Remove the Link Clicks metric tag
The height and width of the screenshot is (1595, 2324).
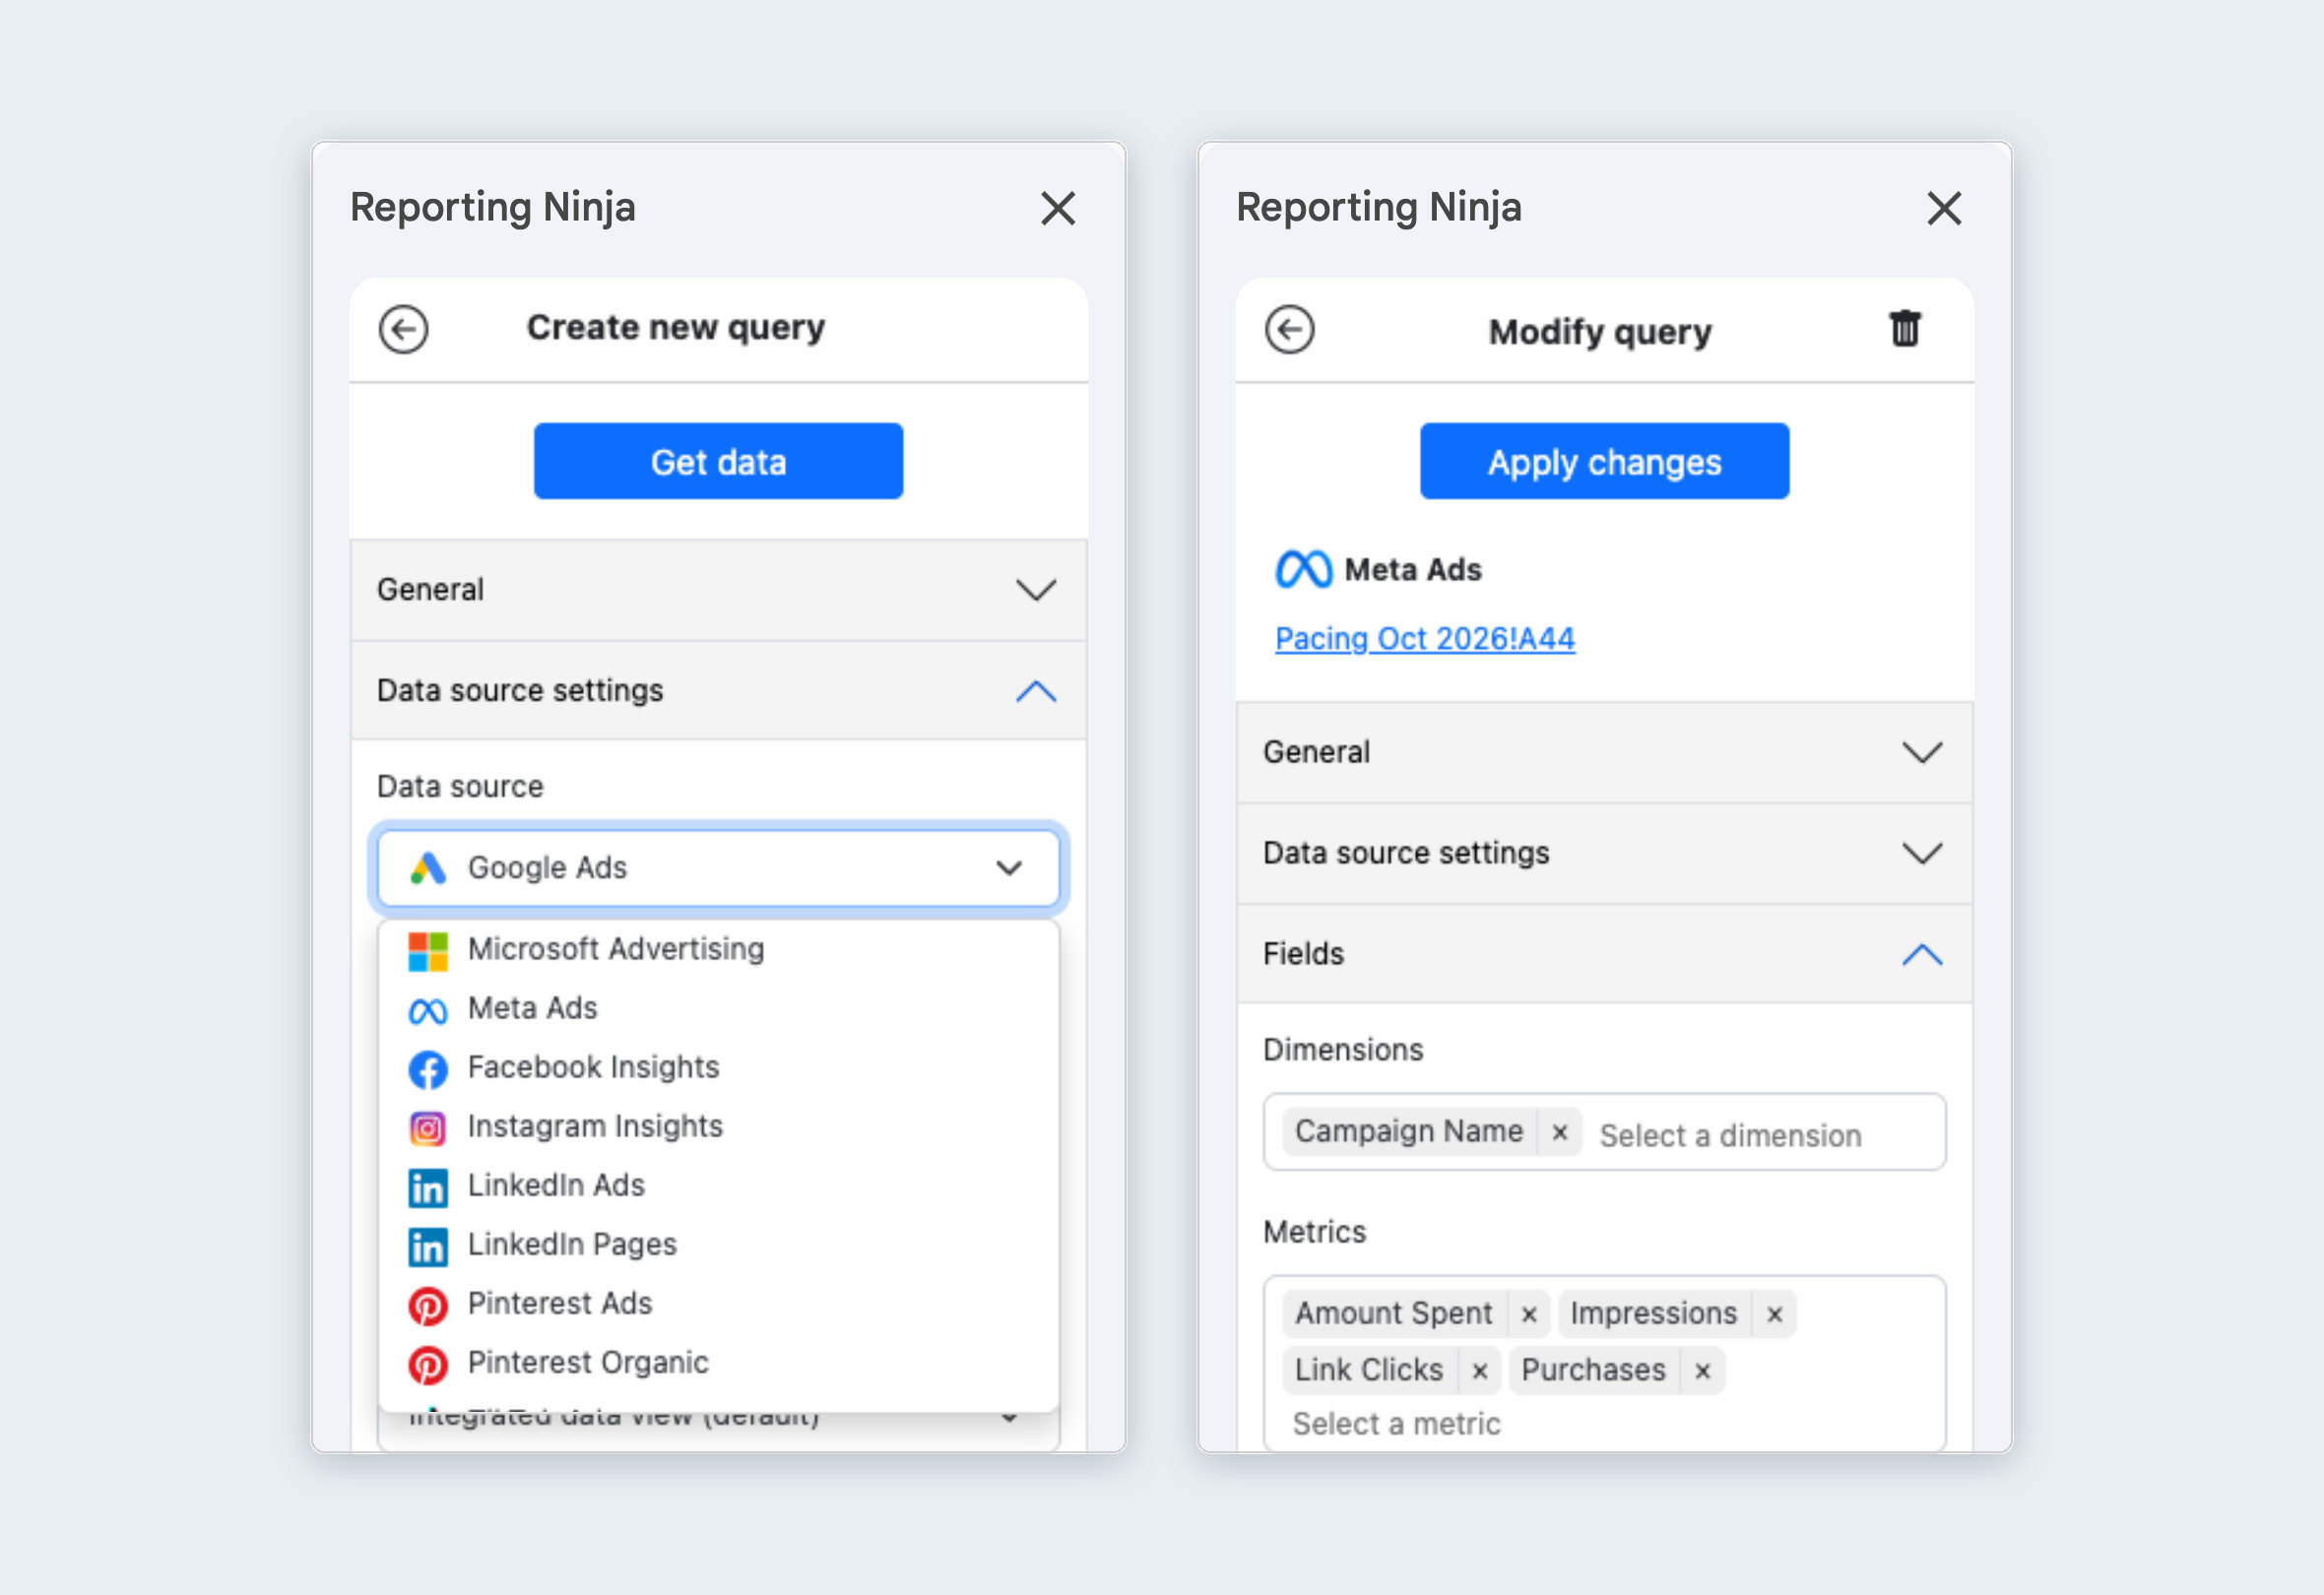1479,1371
